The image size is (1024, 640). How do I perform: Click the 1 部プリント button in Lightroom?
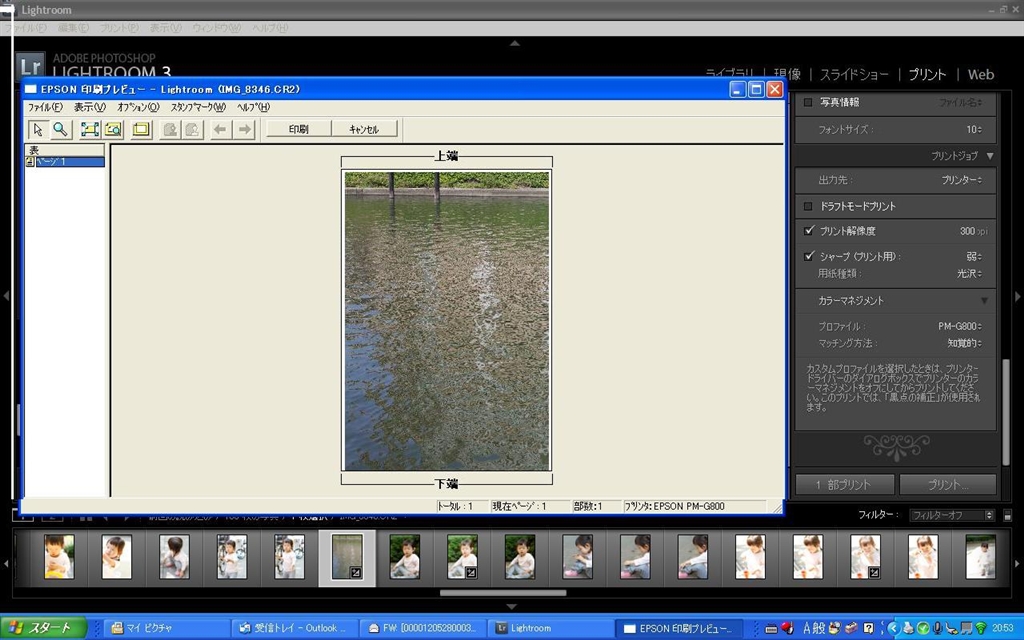point(844,485)
